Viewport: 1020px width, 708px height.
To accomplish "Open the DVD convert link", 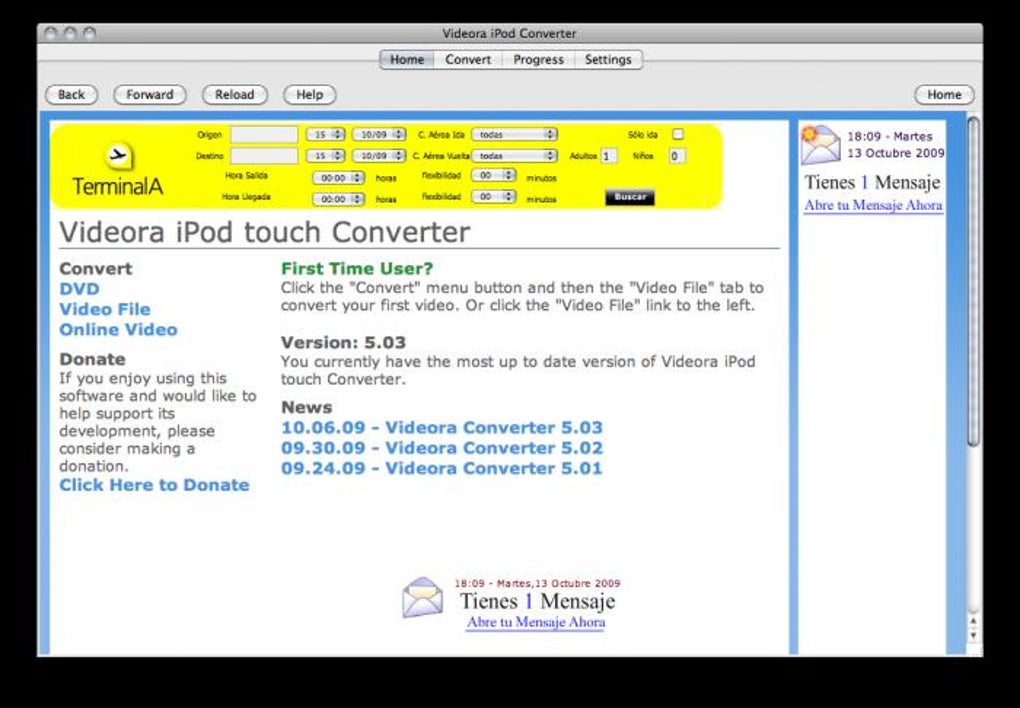I will pyautogui.click(x=79, y=289).
